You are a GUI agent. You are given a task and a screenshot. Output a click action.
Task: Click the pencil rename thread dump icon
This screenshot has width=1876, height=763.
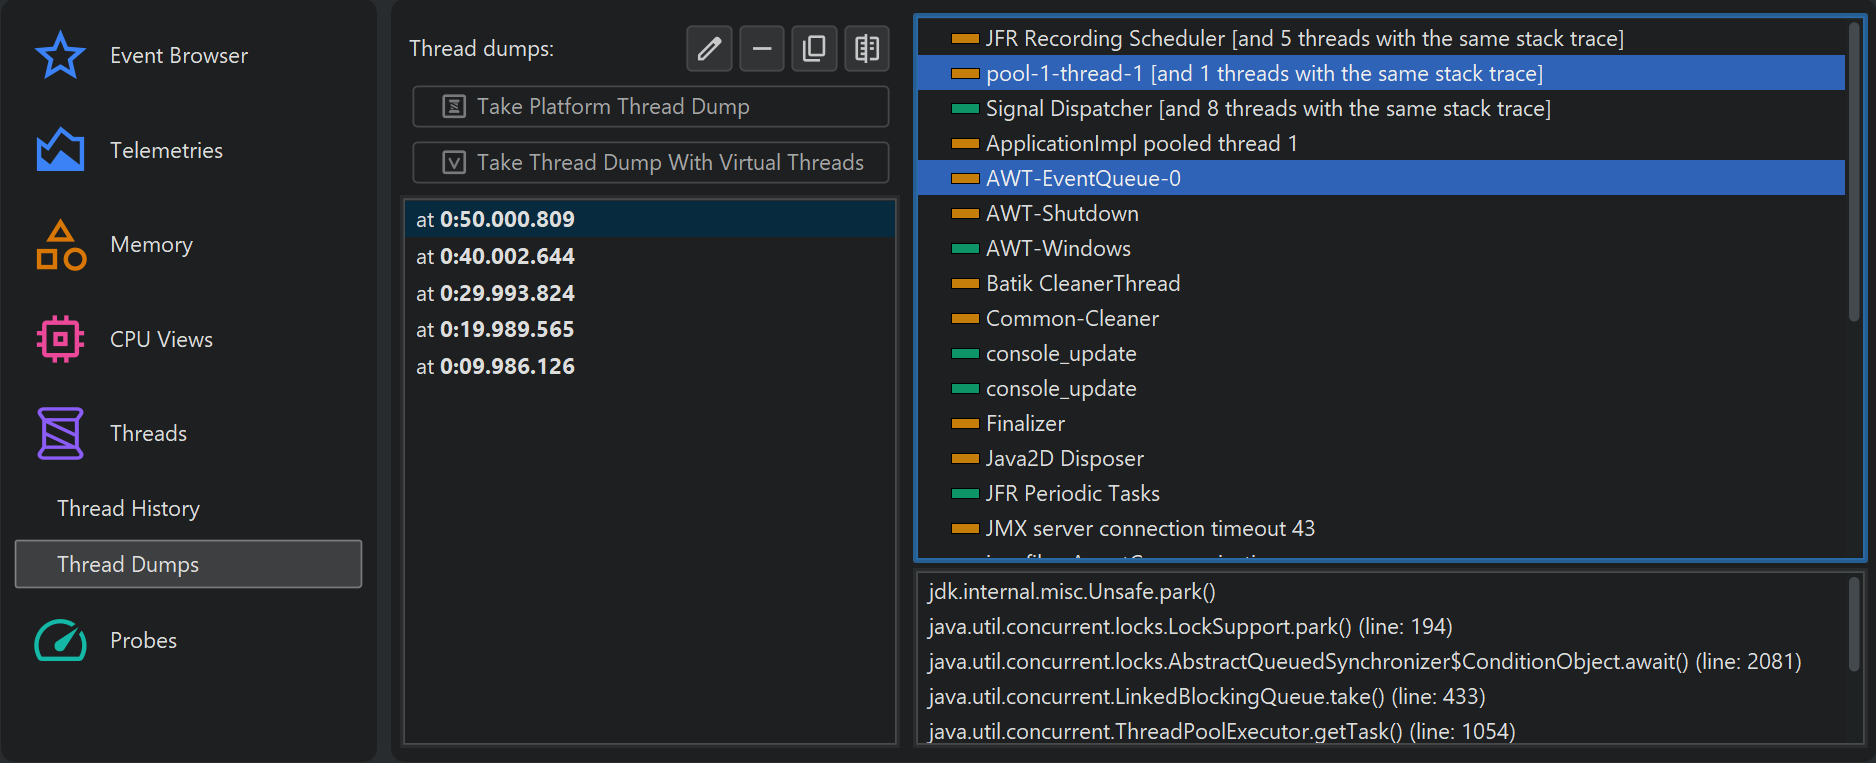tap(709, 48)
